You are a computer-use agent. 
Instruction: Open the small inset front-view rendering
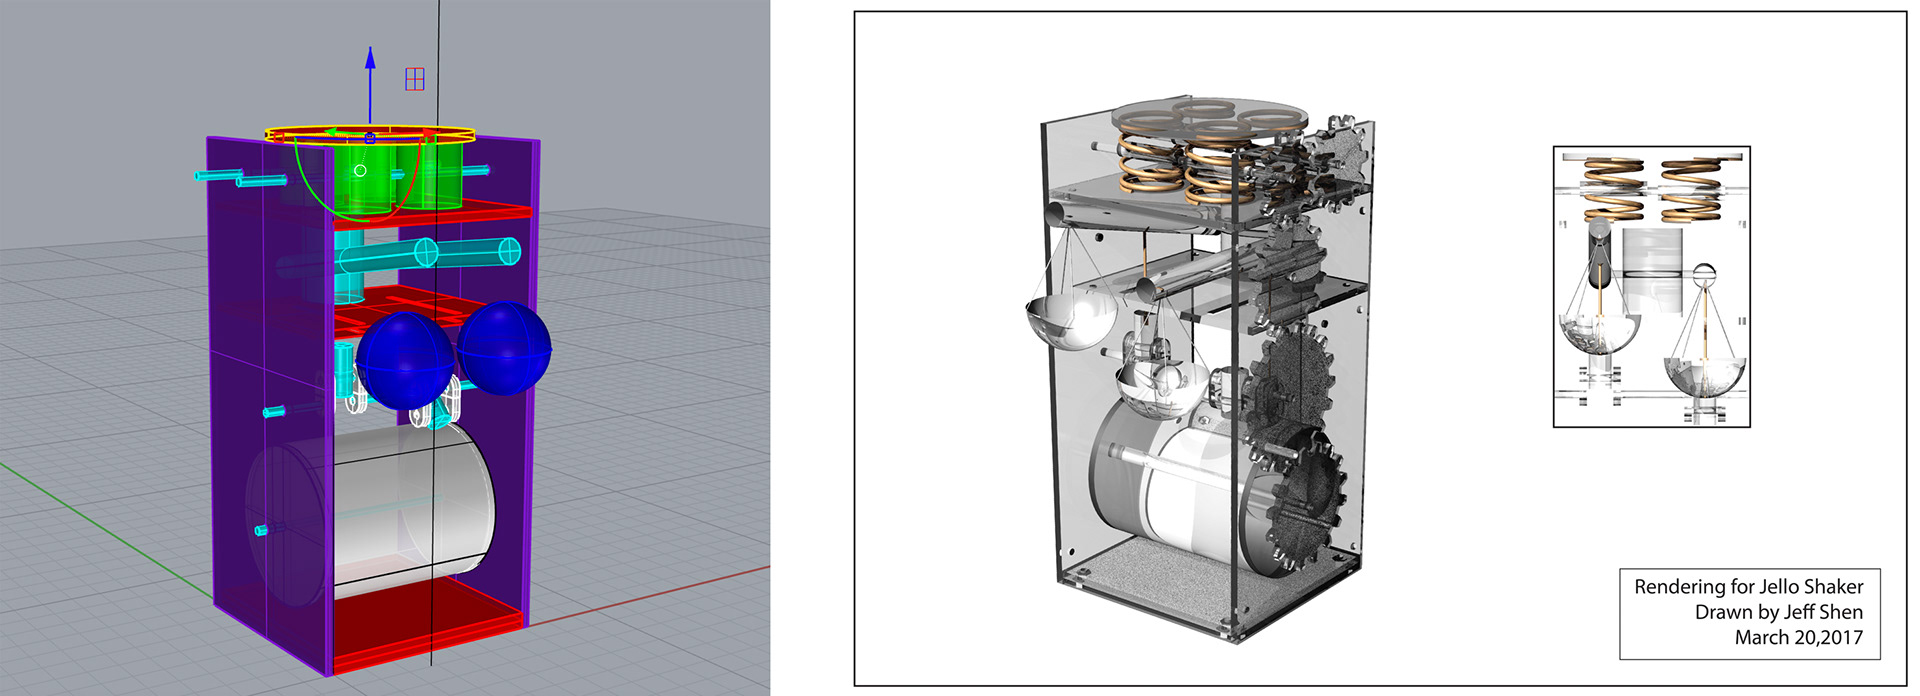click(x=1652, y=287)
